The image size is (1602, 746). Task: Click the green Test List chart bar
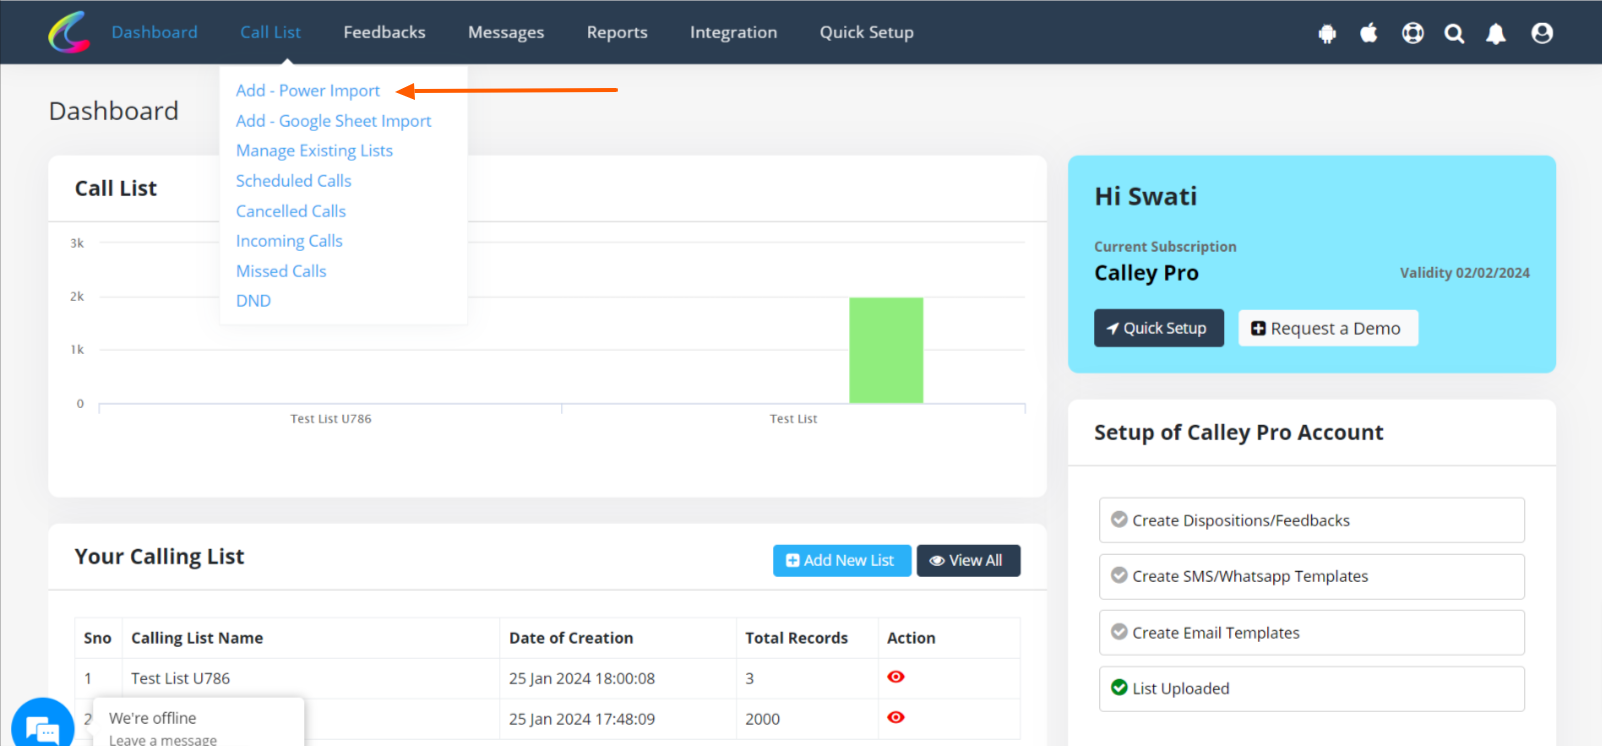(x=886, y=350)
